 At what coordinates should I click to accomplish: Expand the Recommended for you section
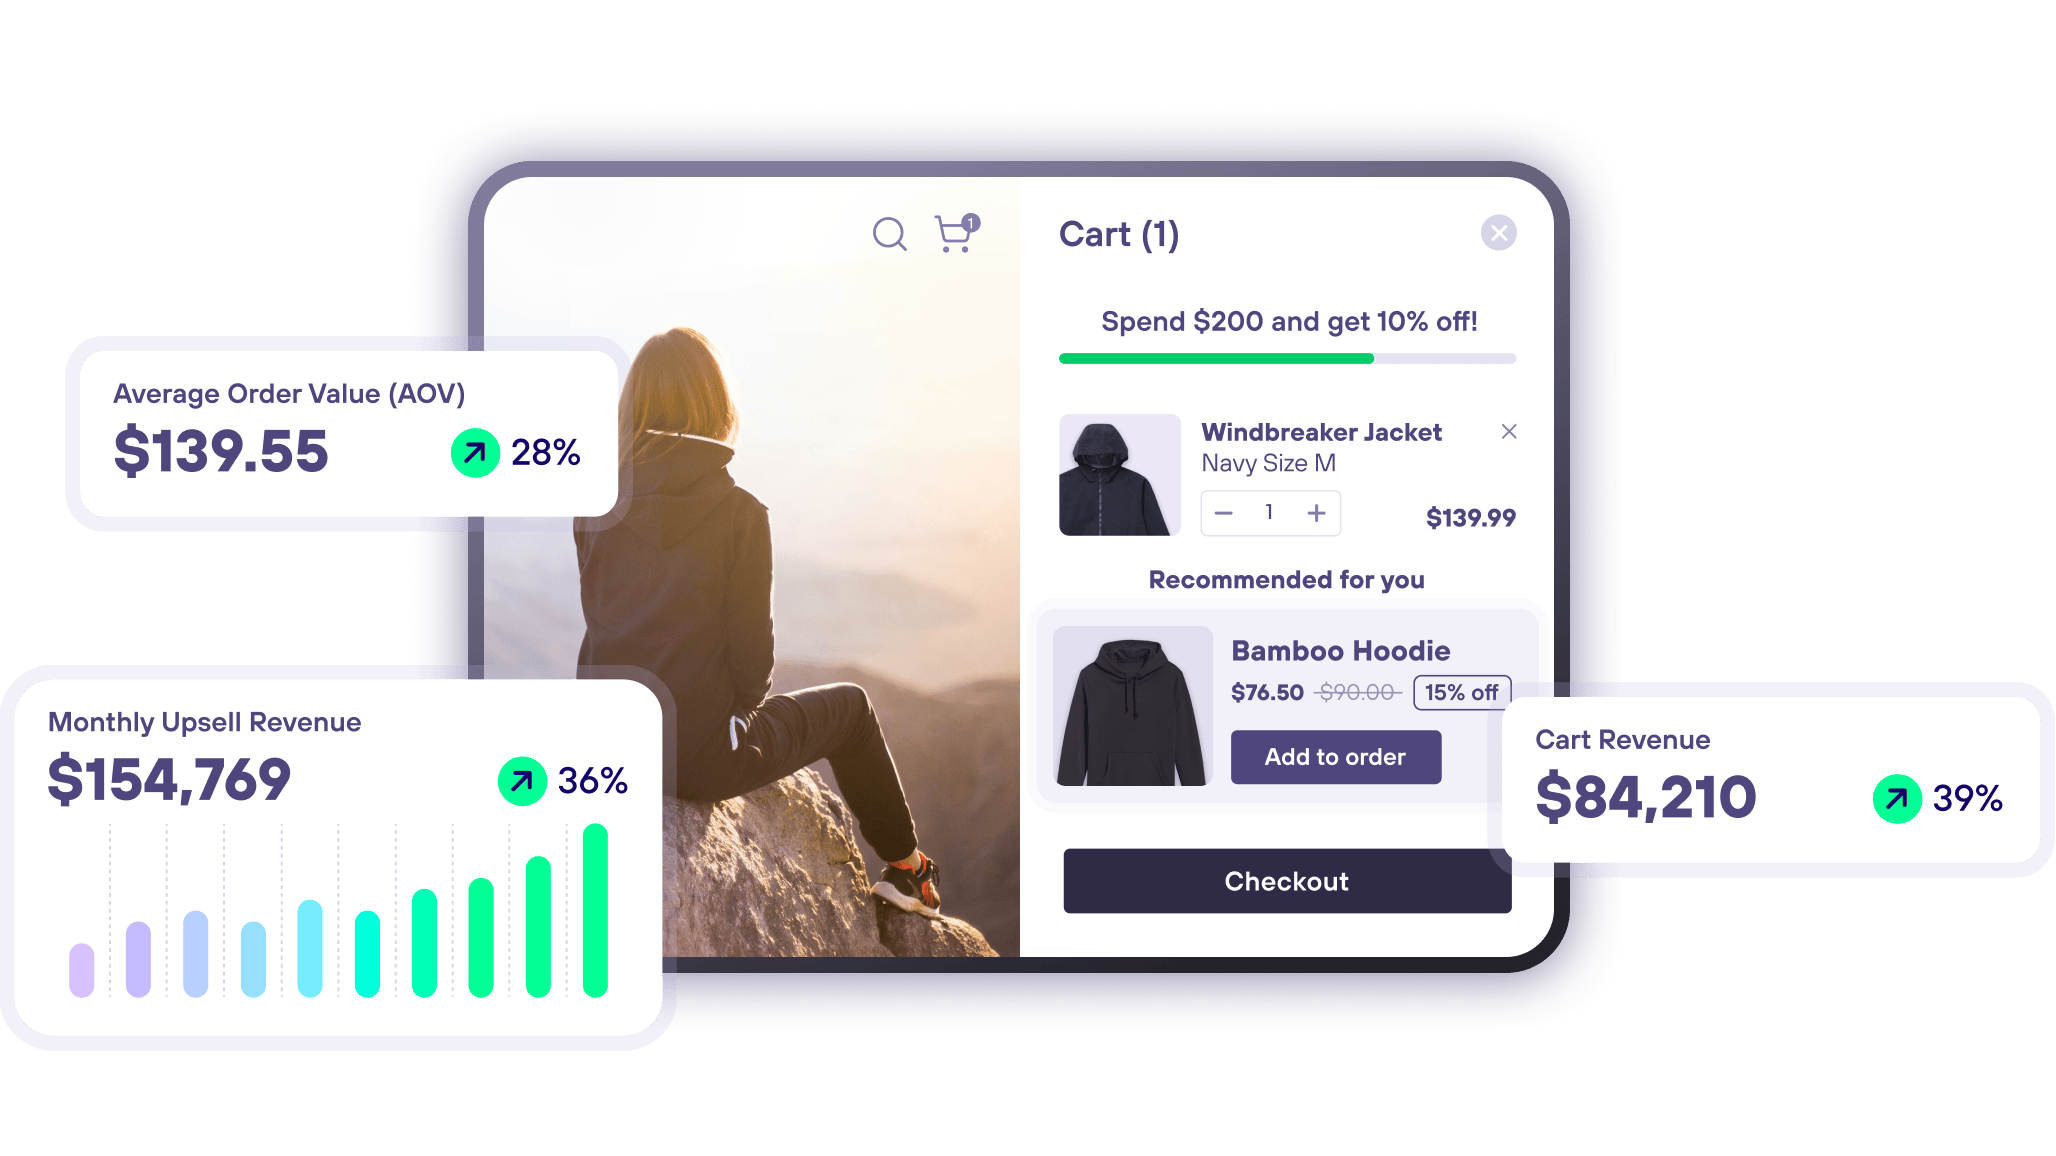pos(1285,579)
